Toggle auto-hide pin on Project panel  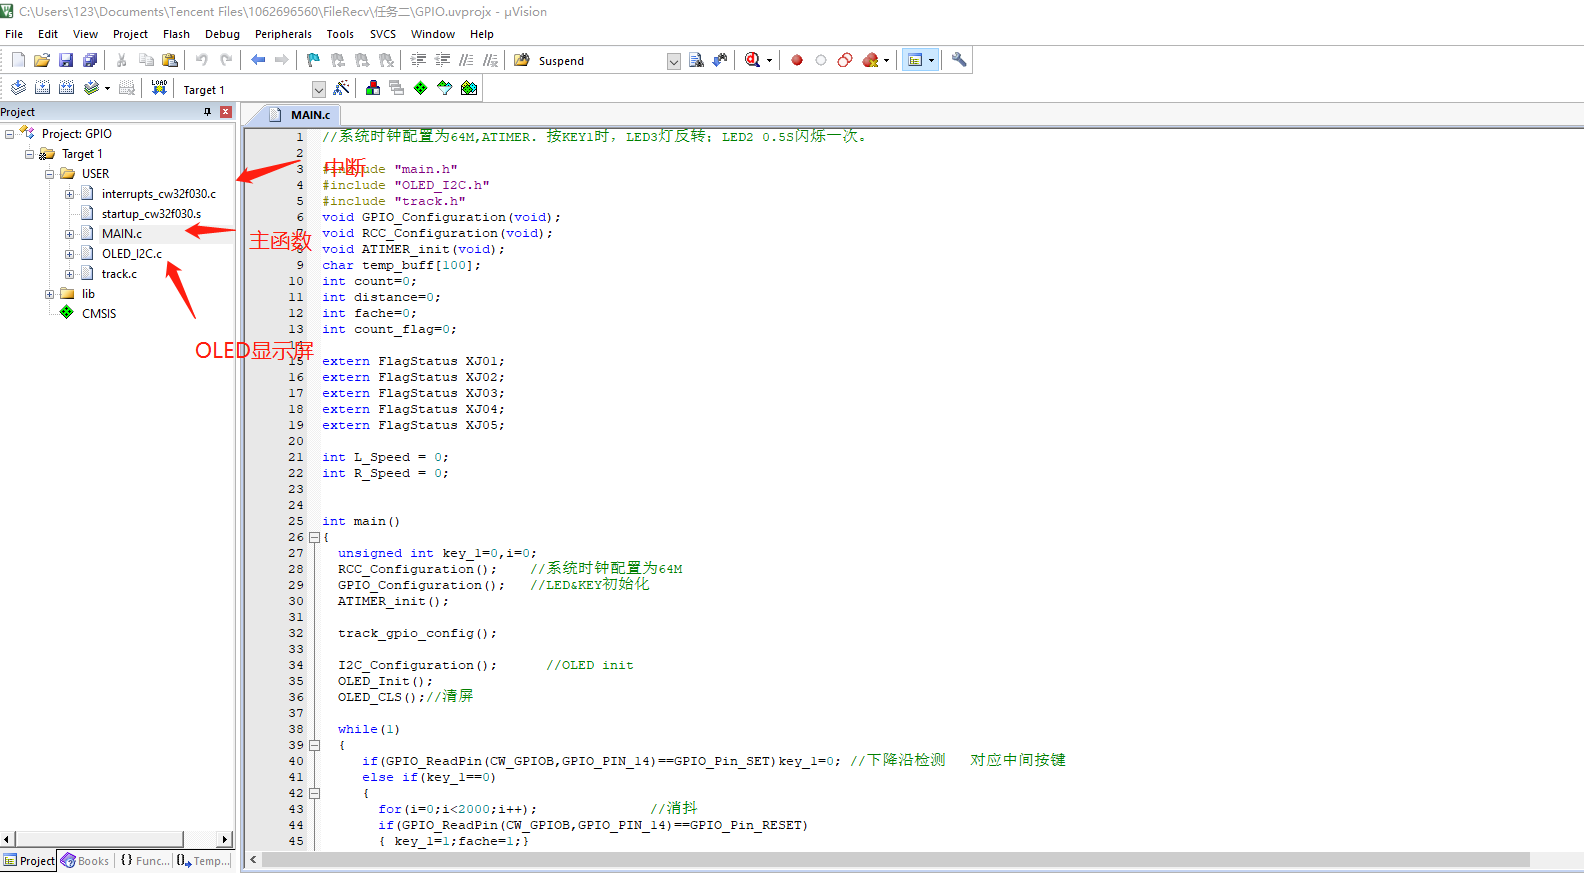tap(207, 112)
